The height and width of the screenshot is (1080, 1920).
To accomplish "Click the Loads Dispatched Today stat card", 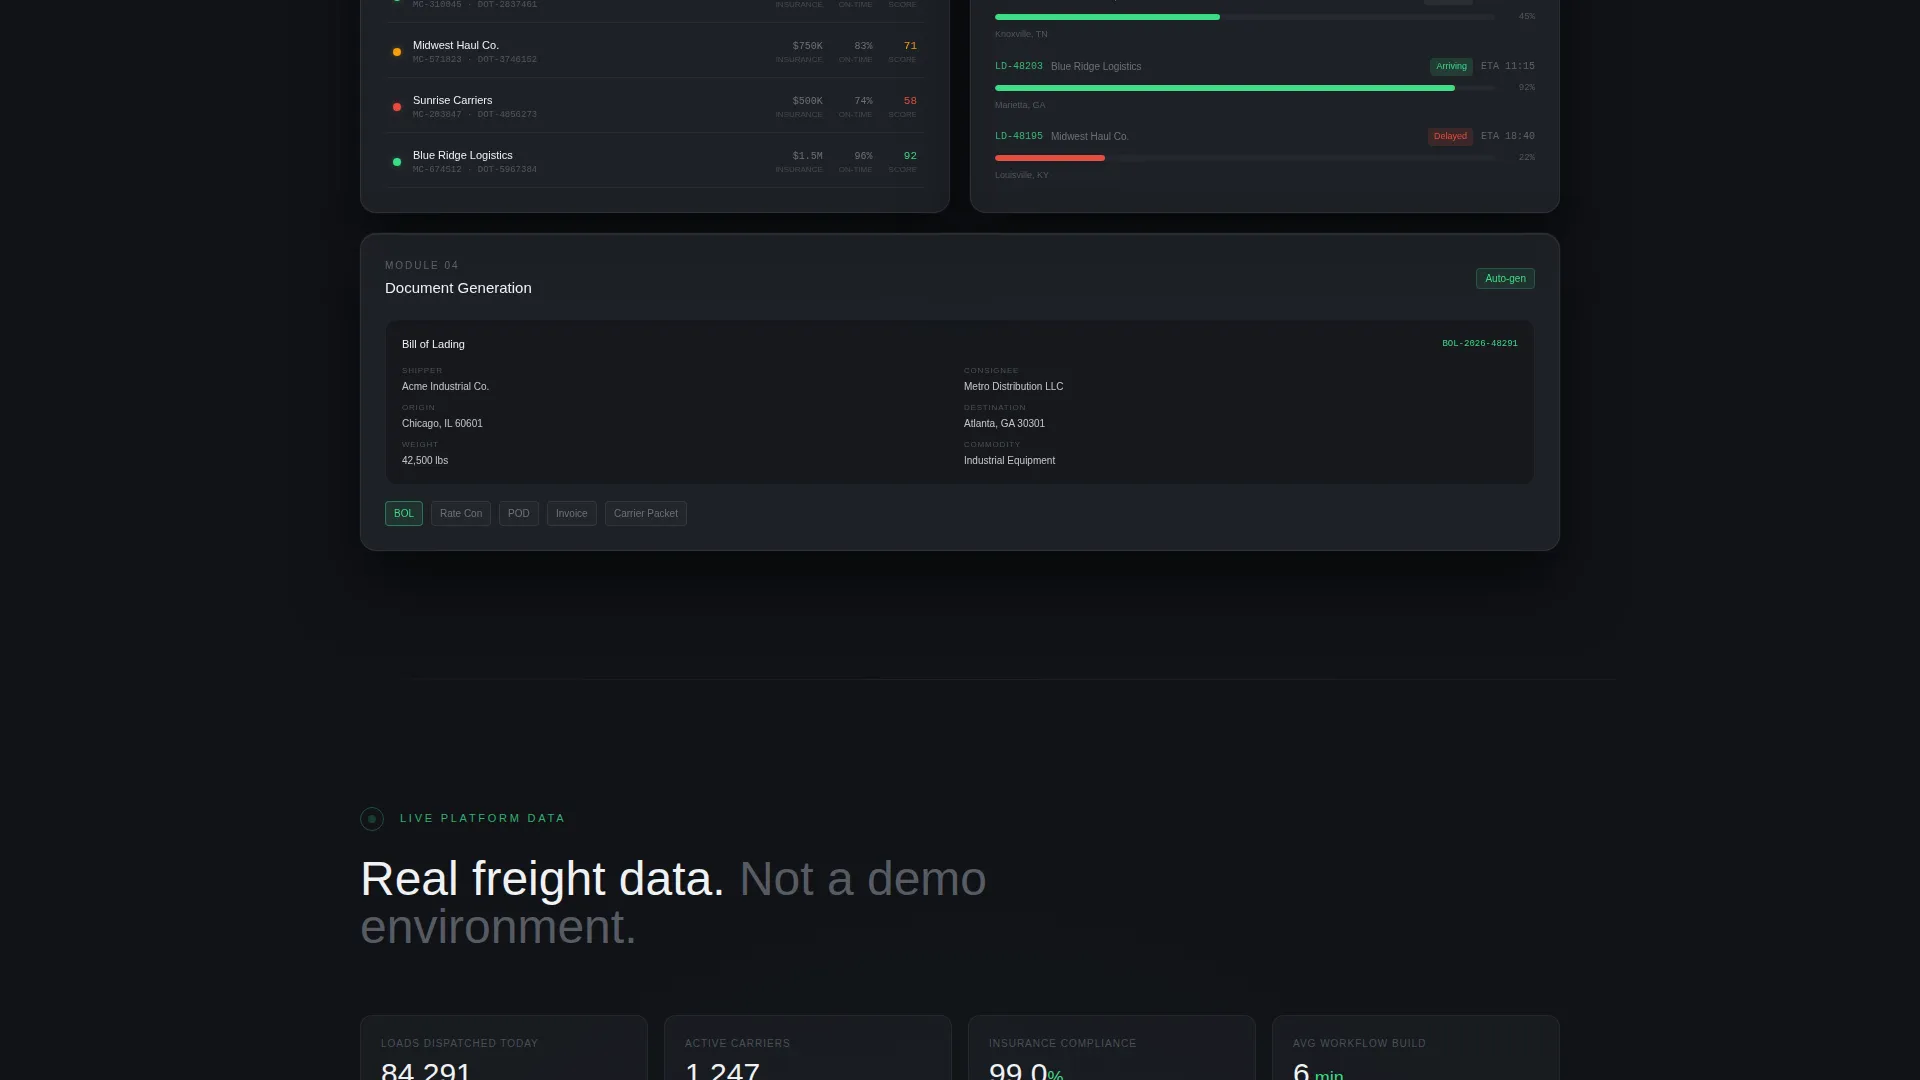I will click(504, 1048).
